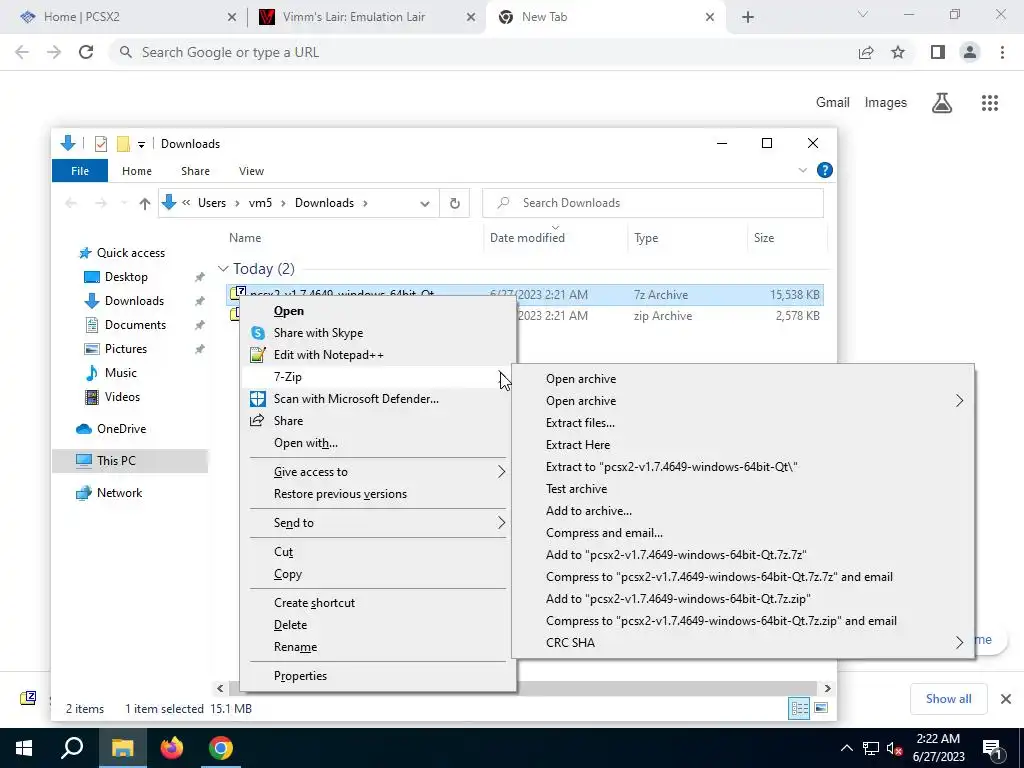Image resolution: width=1024 pixels, height=768 pixels.
Task: Click Explorer help question mark icon
Action: (x=825, y=170)
